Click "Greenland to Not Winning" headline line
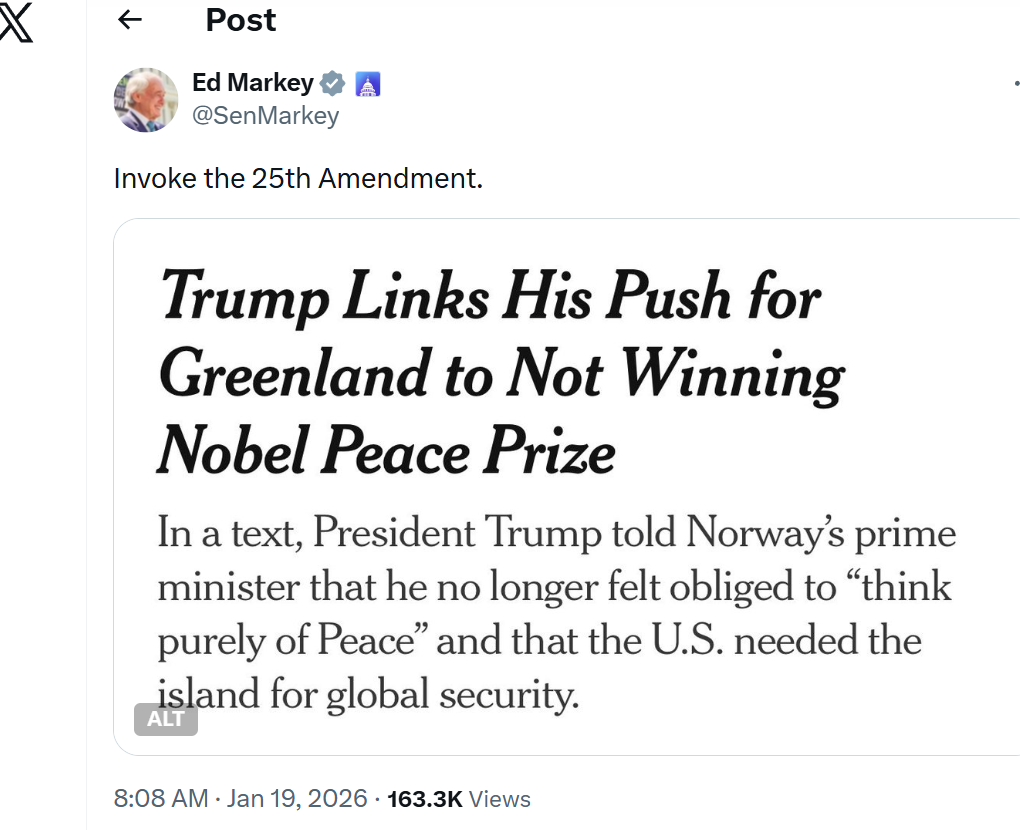Screen dimensions: 1020x830 pyautogui.click(x=501, y=374)
